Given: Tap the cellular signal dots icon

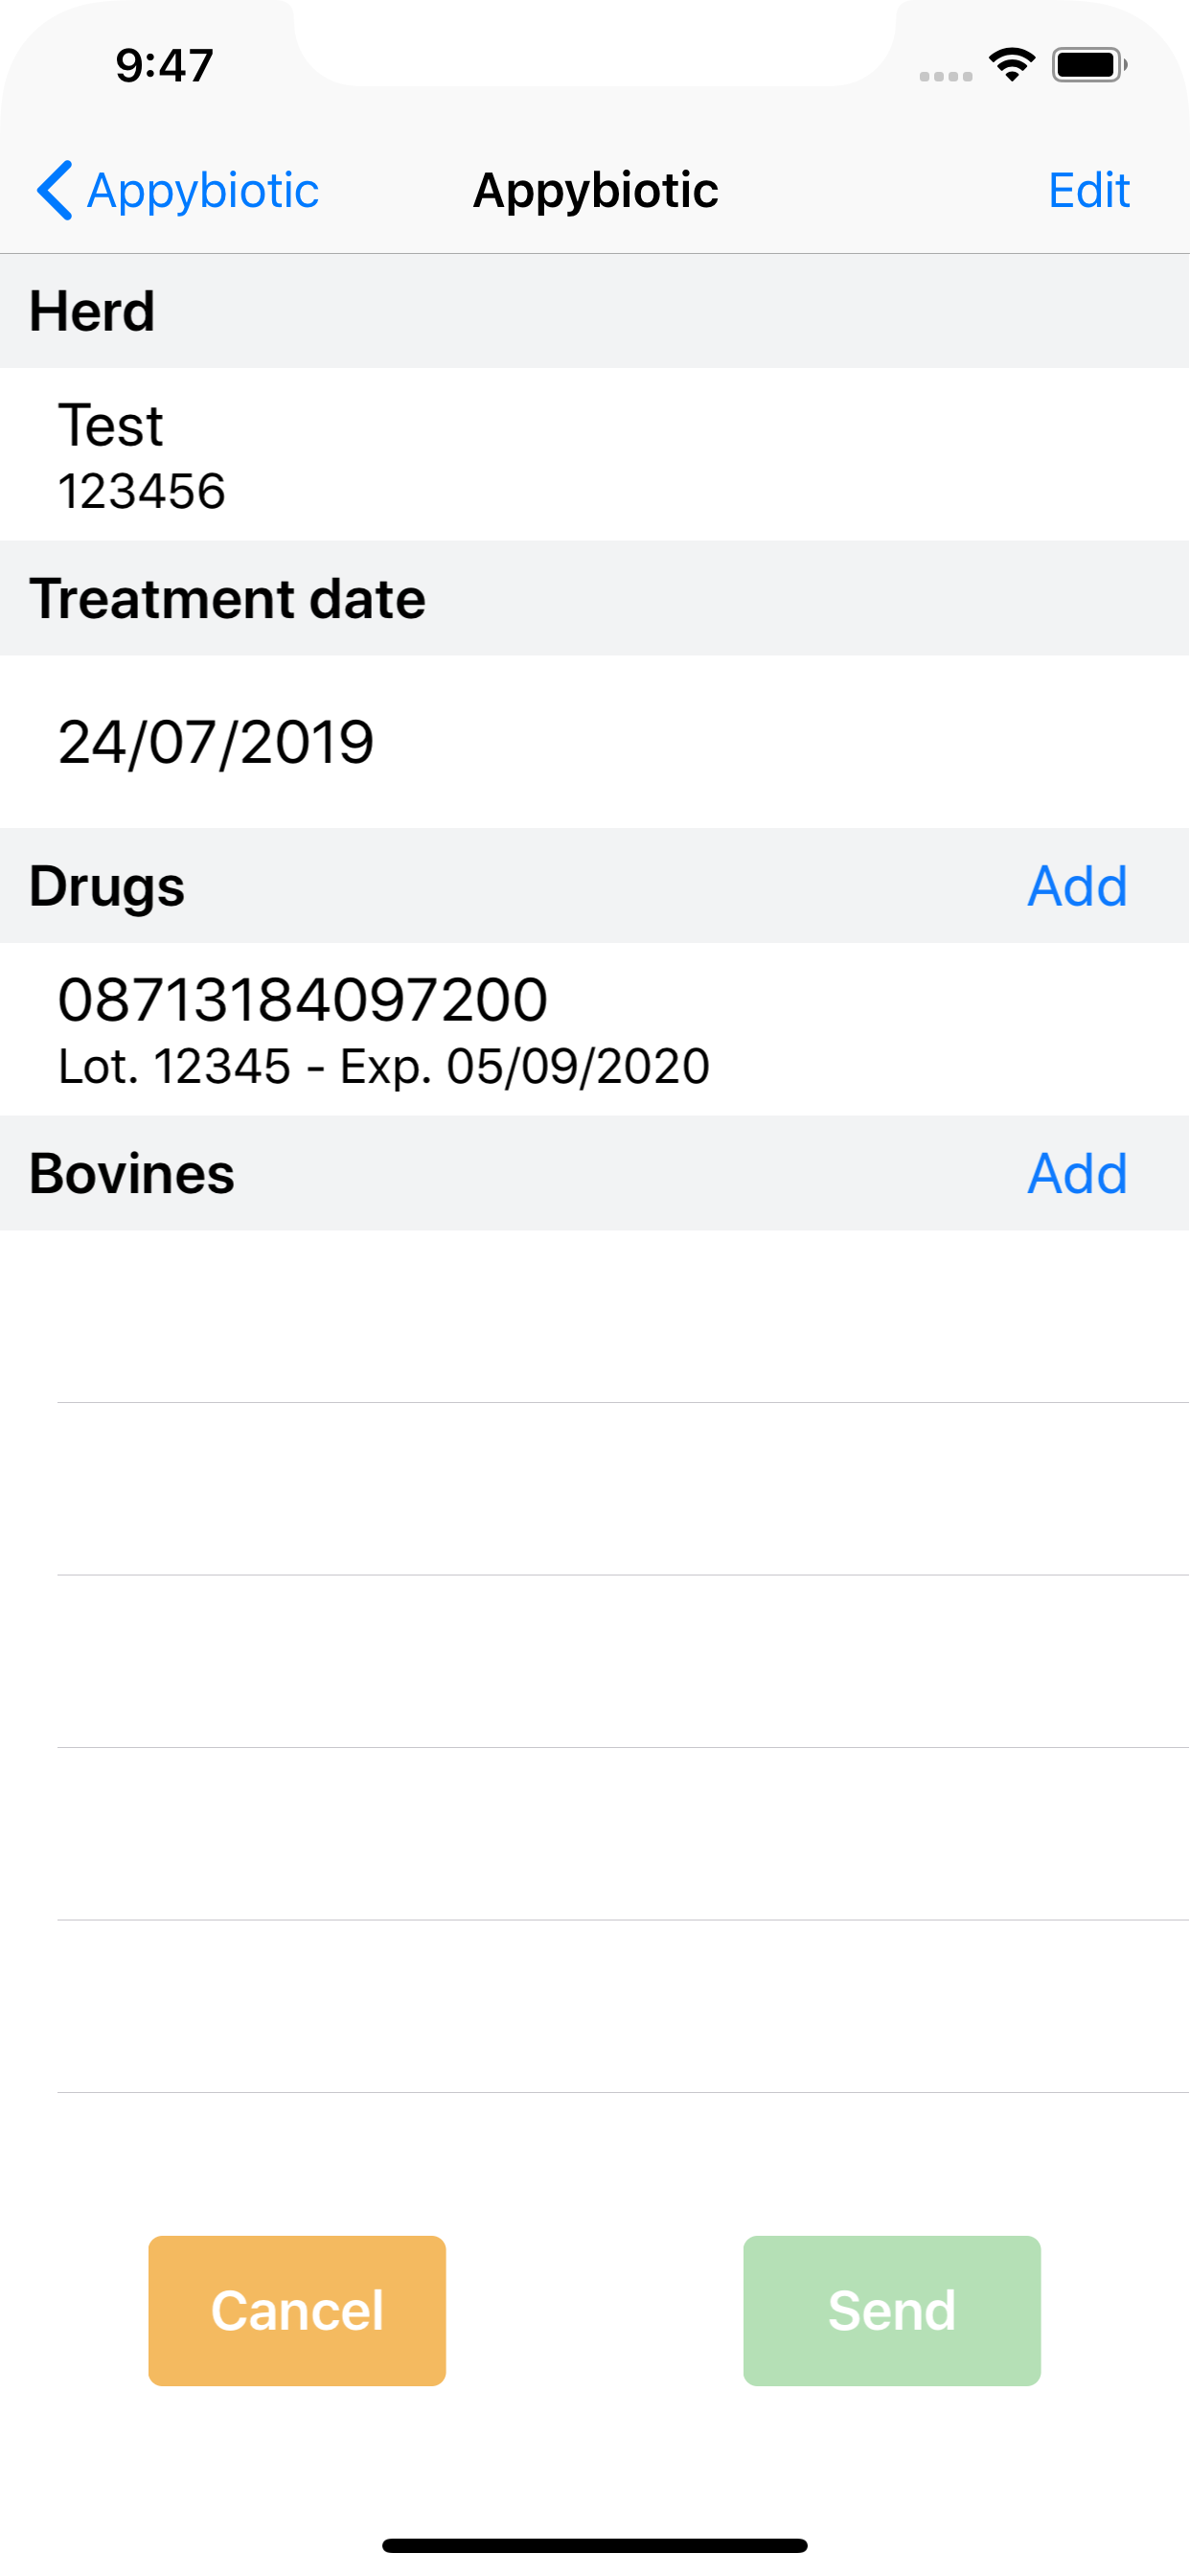Looking at the screenshot, I should click(946, 76).
